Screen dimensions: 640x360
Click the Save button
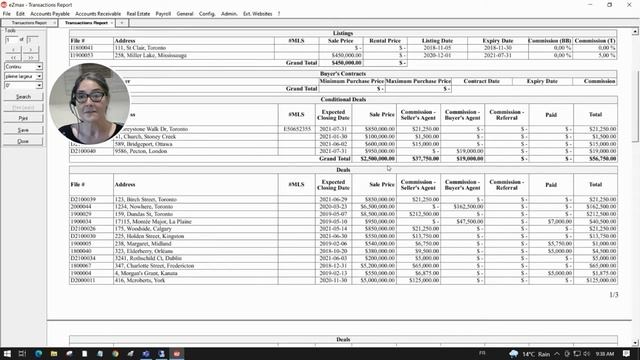(23, 130)
